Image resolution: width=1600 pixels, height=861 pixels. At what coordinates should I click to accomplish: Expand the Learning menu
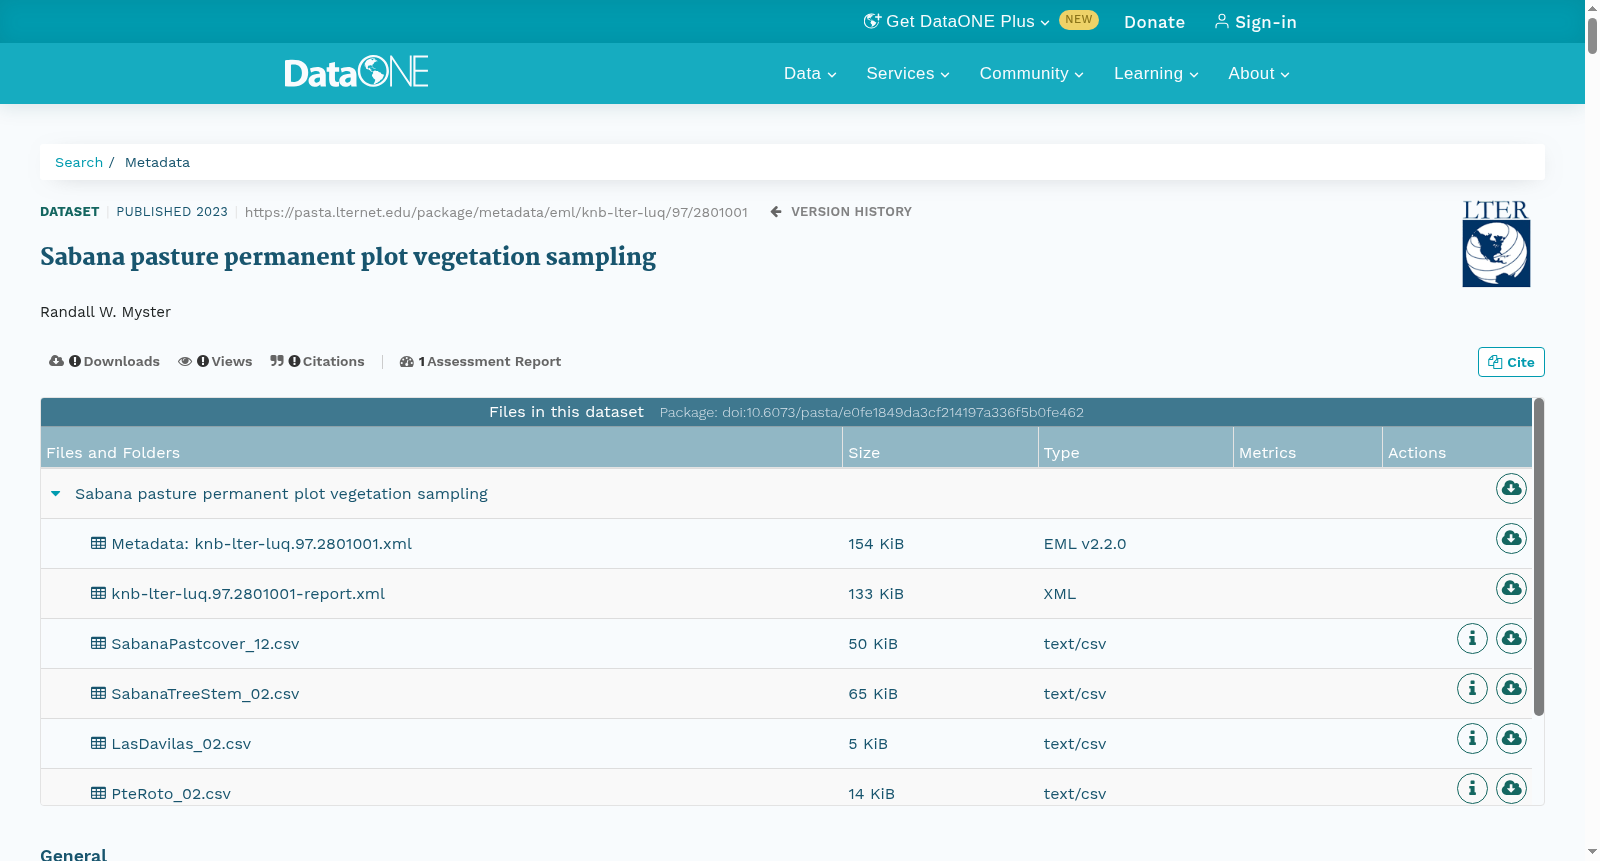pyautogui.click(x=1156, y=74)
